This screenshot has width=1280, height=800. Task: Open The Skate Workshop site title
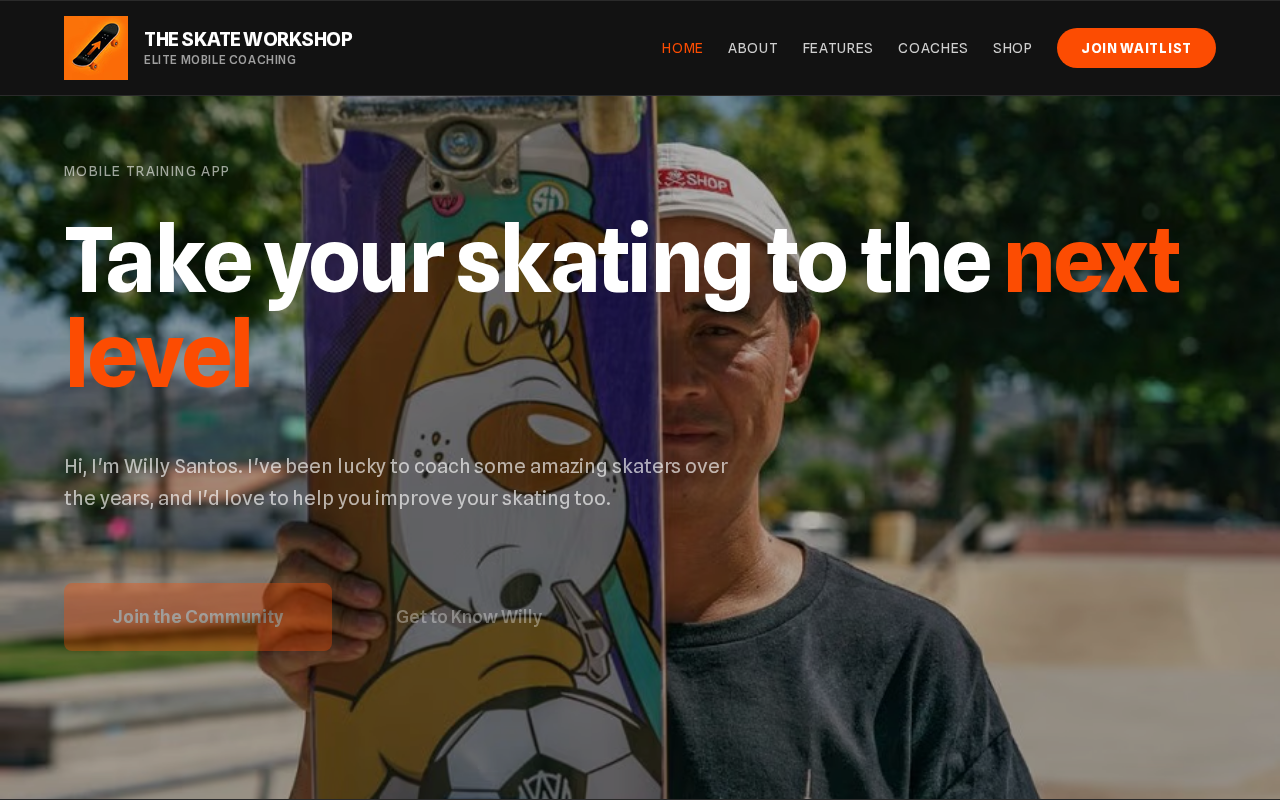pyautogui.click(x=248, y=39)
